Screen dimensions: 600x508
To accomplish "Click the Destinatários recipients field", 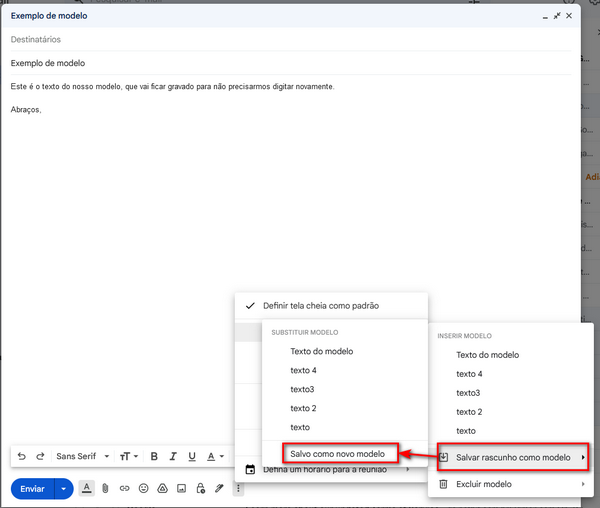I will (291, 39).
